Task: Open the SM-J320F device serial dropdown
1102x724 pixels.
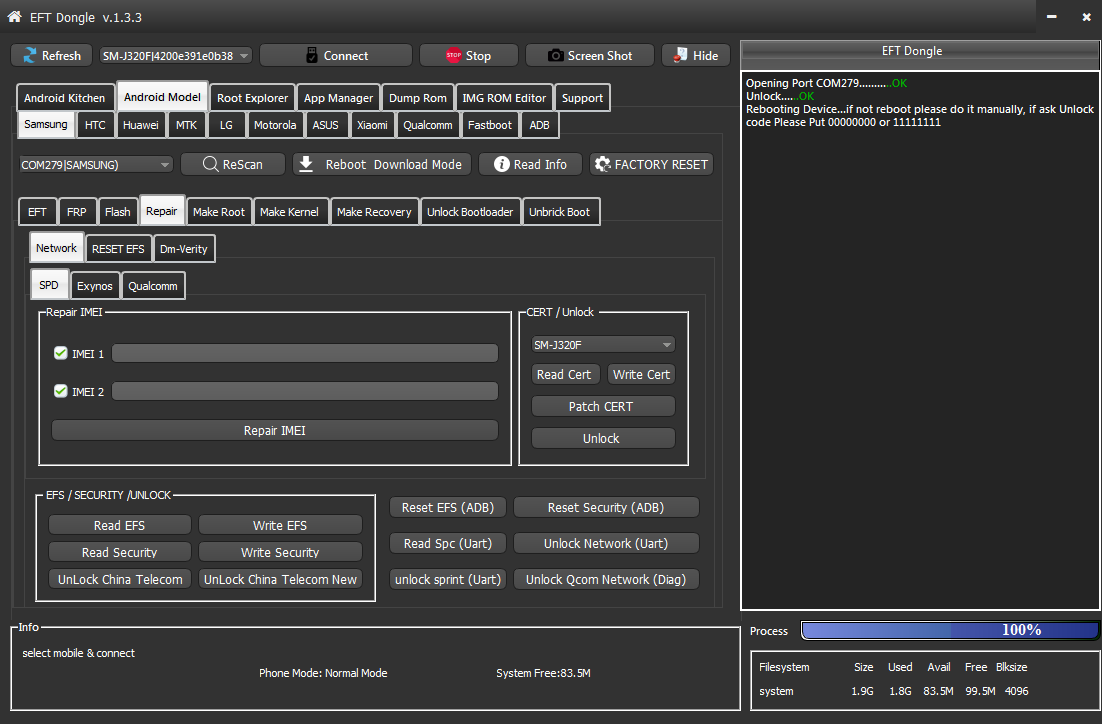Action: [176, 56]
